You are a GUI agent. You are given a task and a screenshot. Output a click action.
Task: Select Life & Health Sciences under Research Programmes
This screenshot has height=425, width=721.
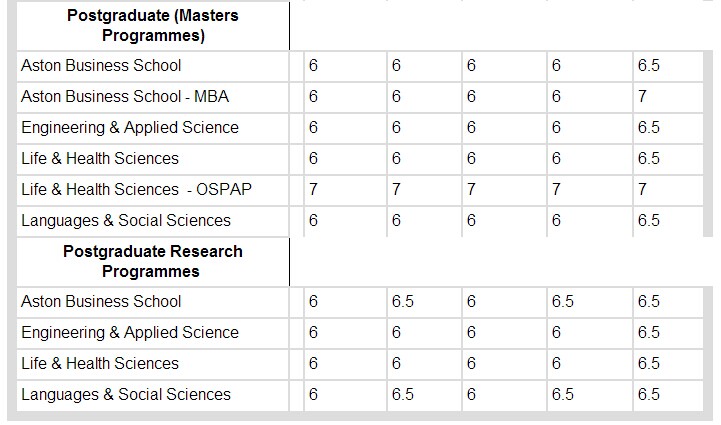tap(100, 363)
